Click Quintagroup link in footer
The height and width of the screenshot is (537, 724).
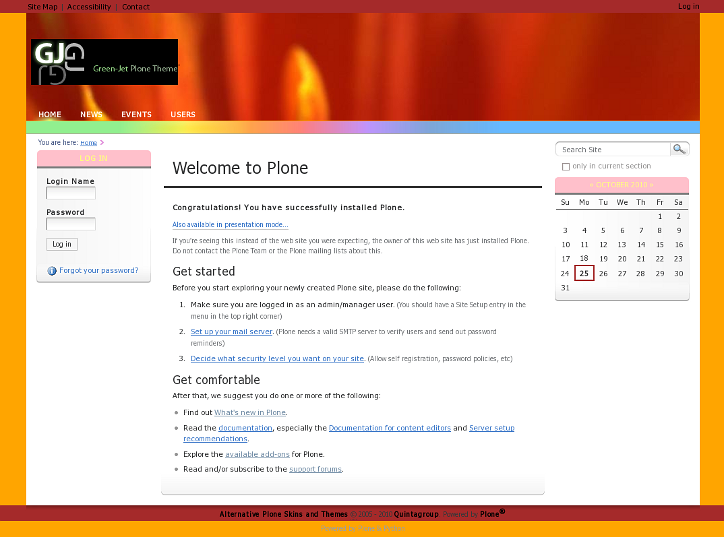(x=416, y=514)
